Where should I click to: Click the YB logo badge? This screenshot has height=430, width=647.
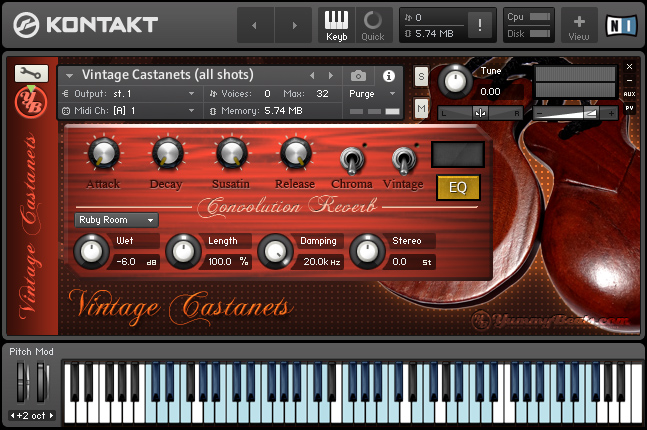click(x=31, y=102)
